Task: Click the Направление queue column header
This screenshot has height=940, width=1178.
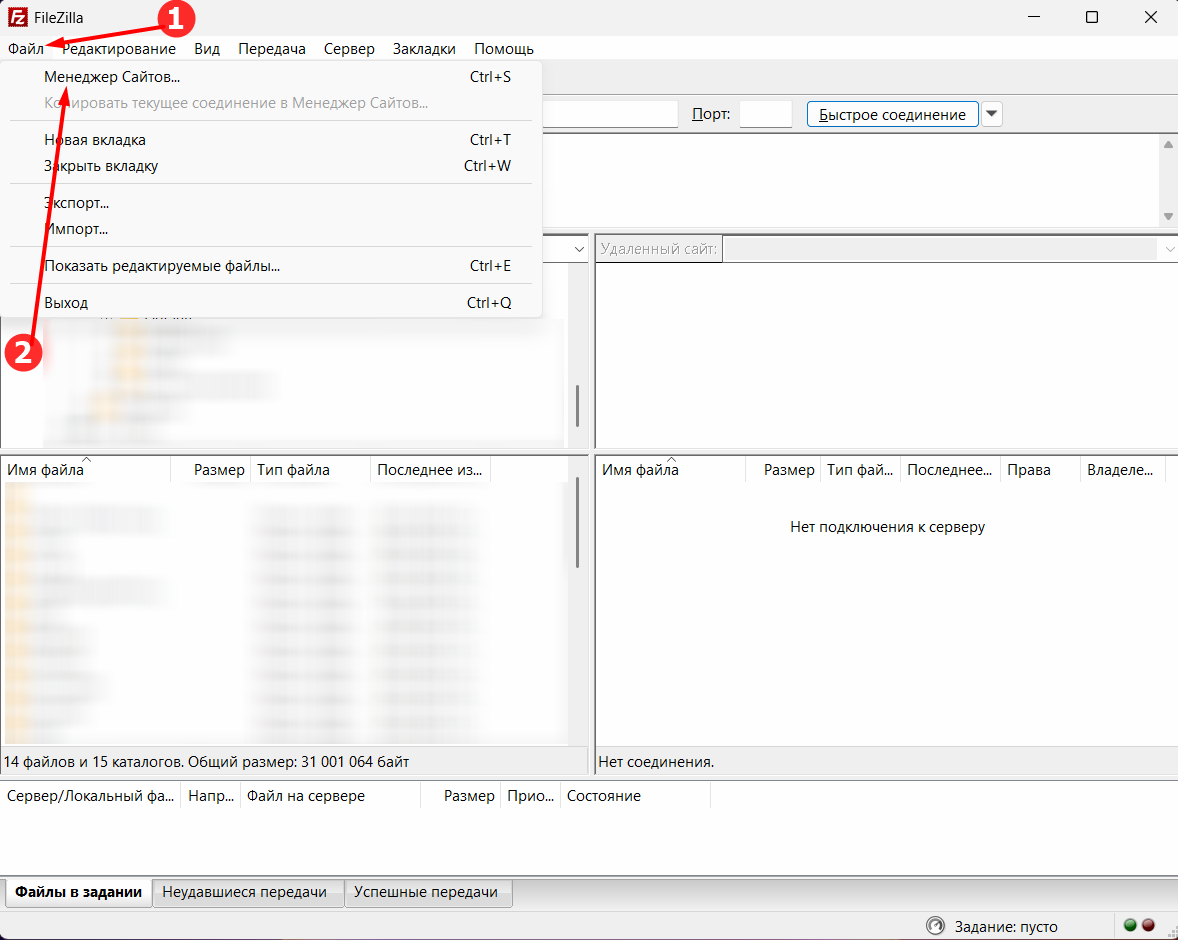Action: (210, 796)
